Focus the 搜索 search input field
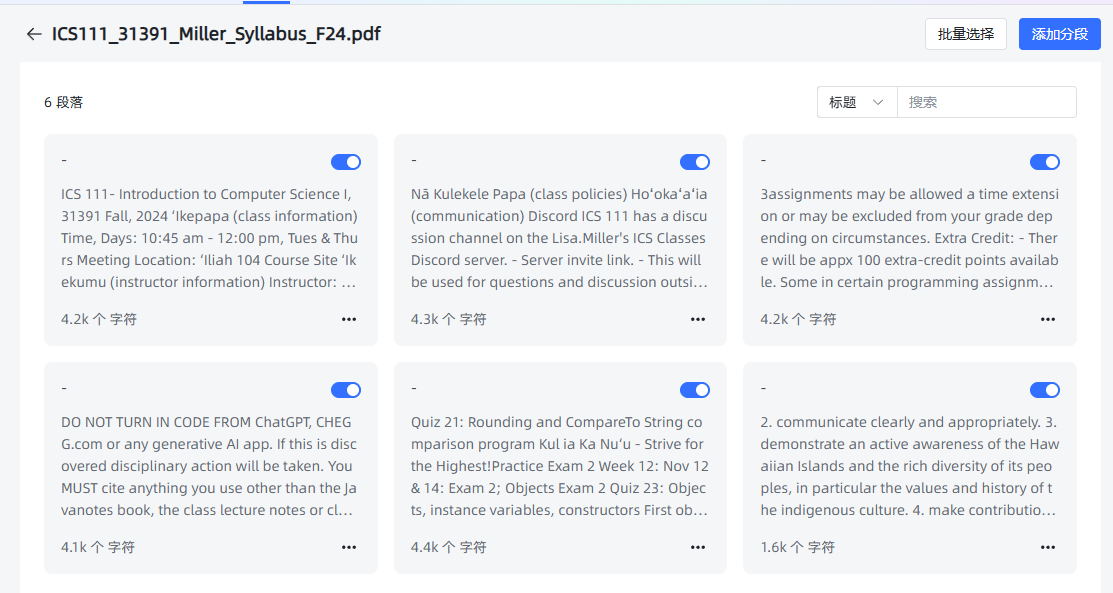The width and height of the screenshot is (1113, 593). click(x=986, y=102)
